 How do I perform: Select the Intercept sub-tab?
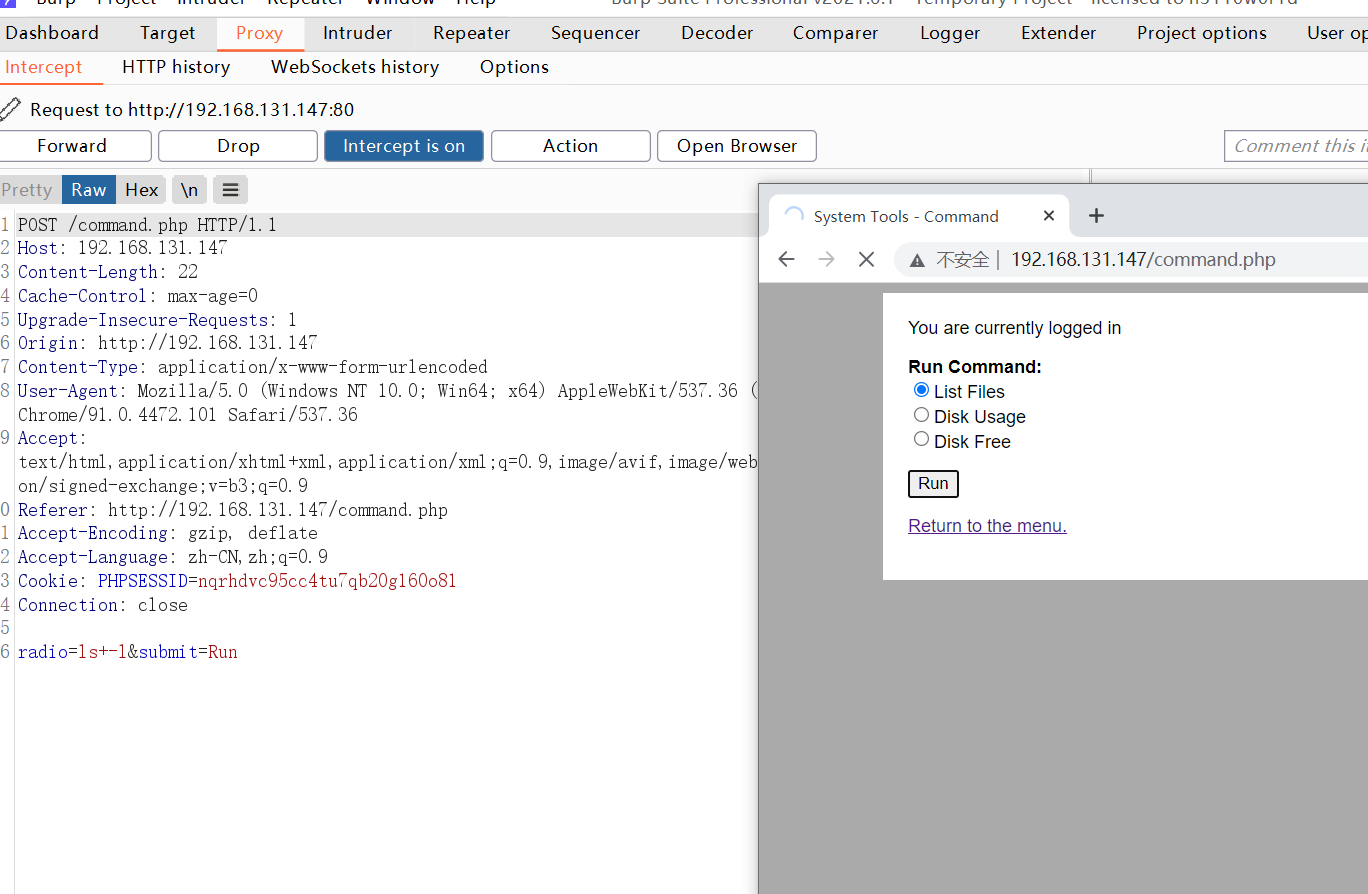[44, 67]
